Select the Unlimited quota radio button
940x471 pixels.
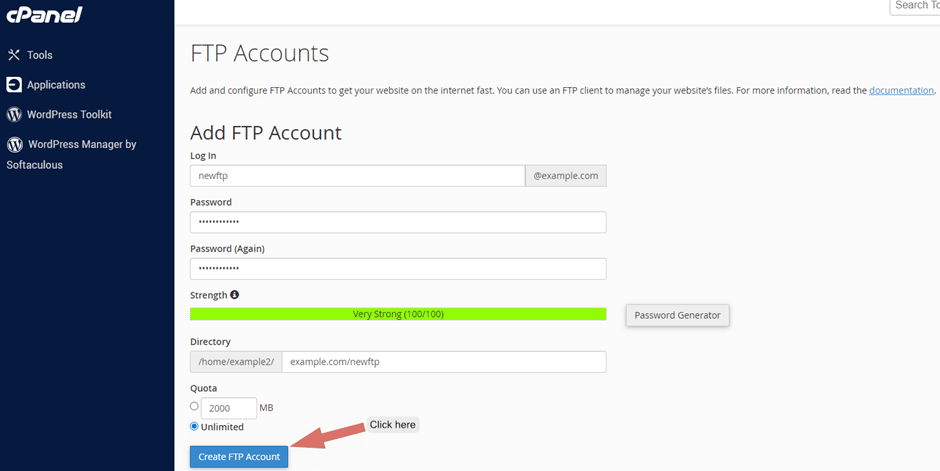point(194,427)
